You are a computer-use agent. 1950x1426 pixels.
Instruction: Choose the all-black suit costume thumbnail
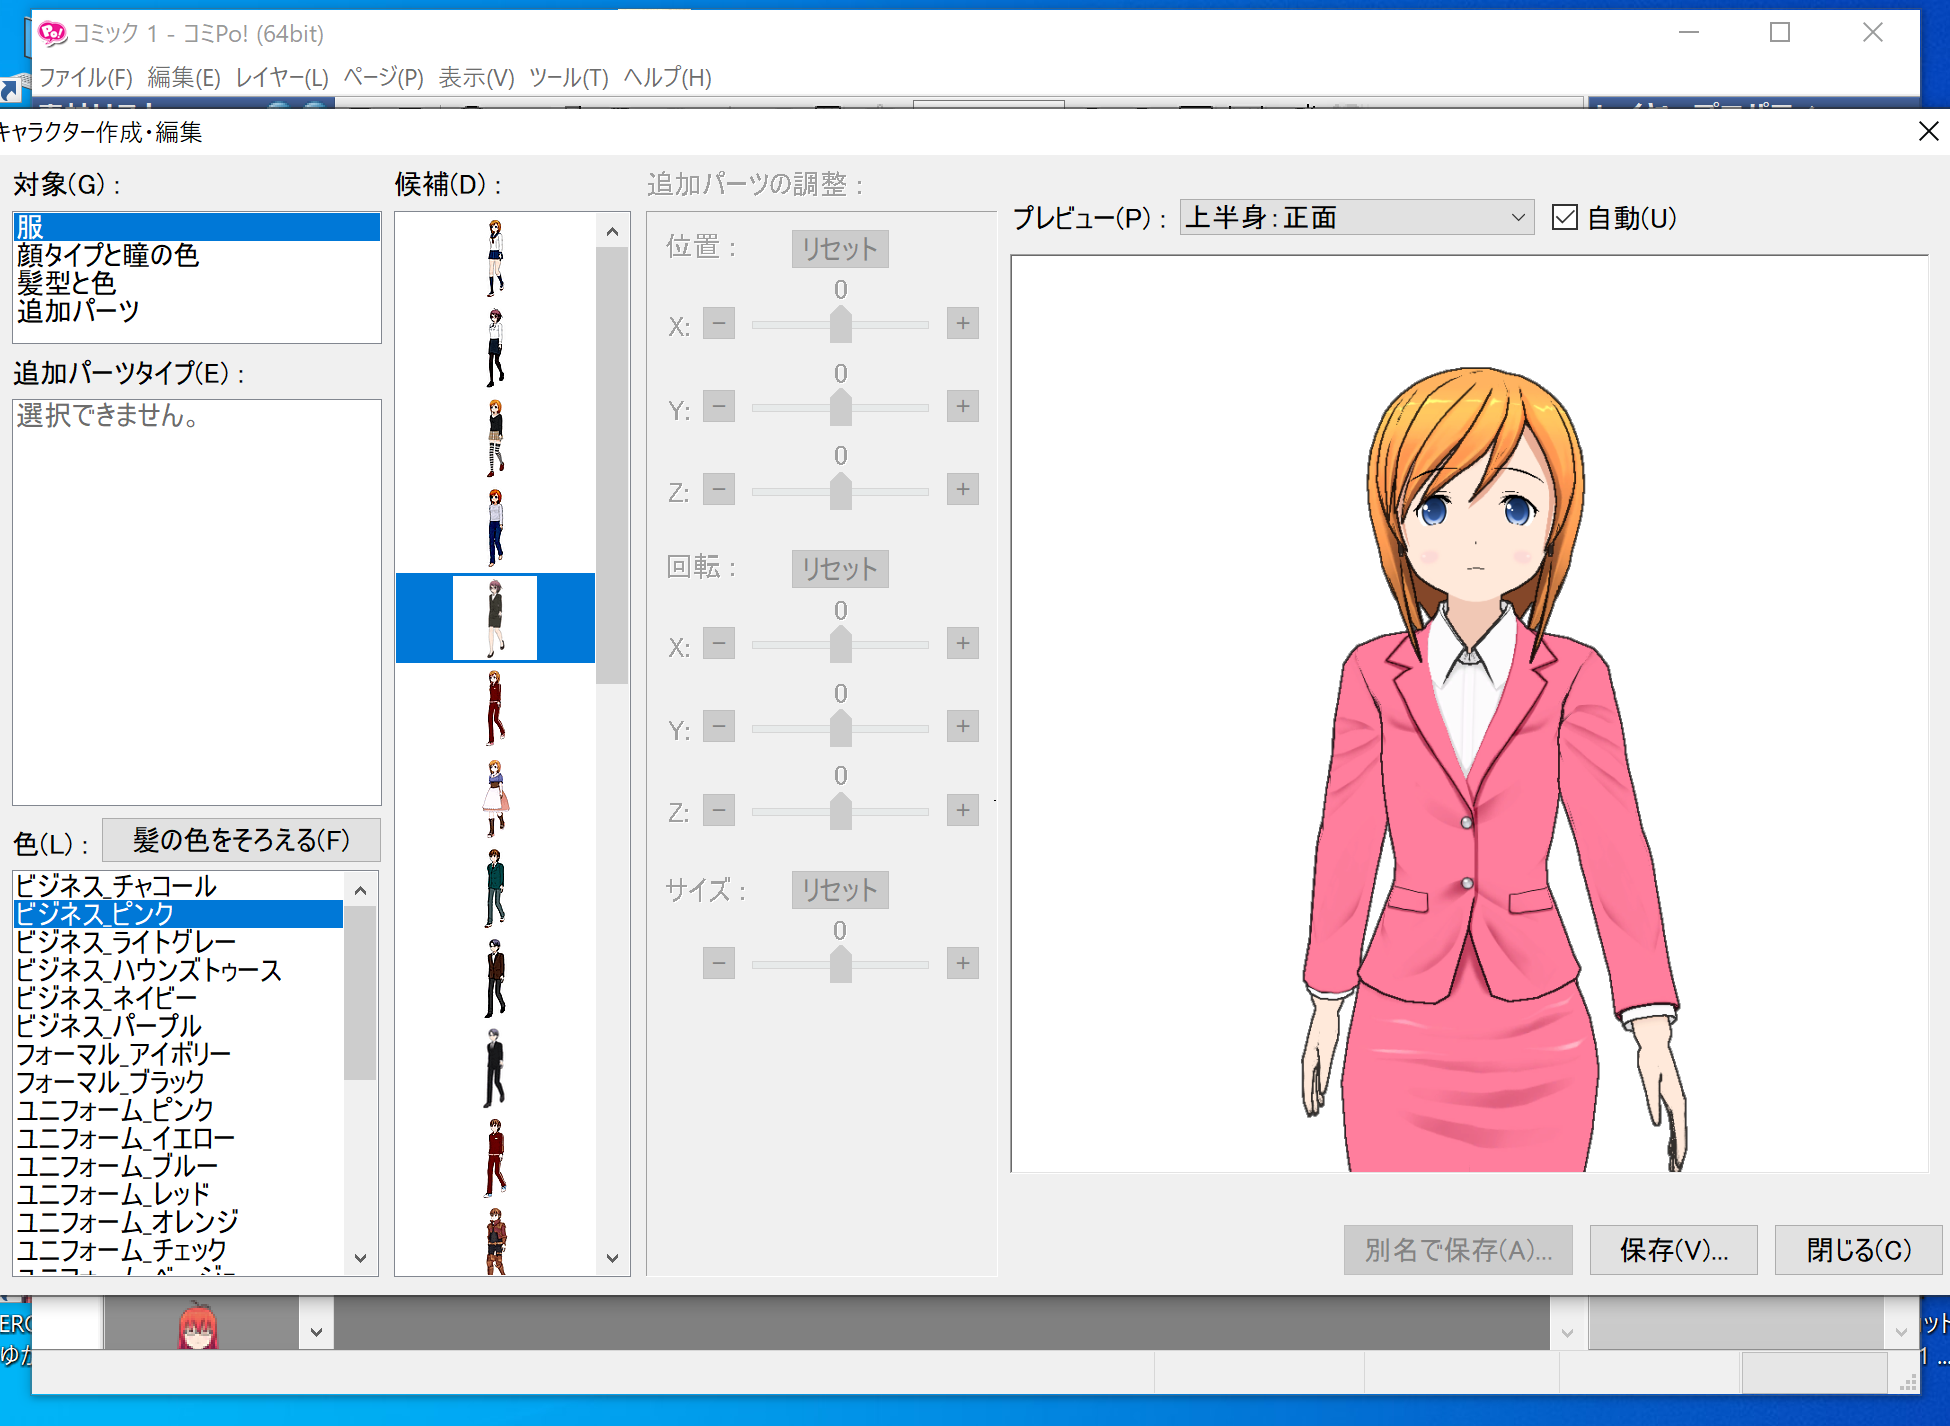point(495,1067)
